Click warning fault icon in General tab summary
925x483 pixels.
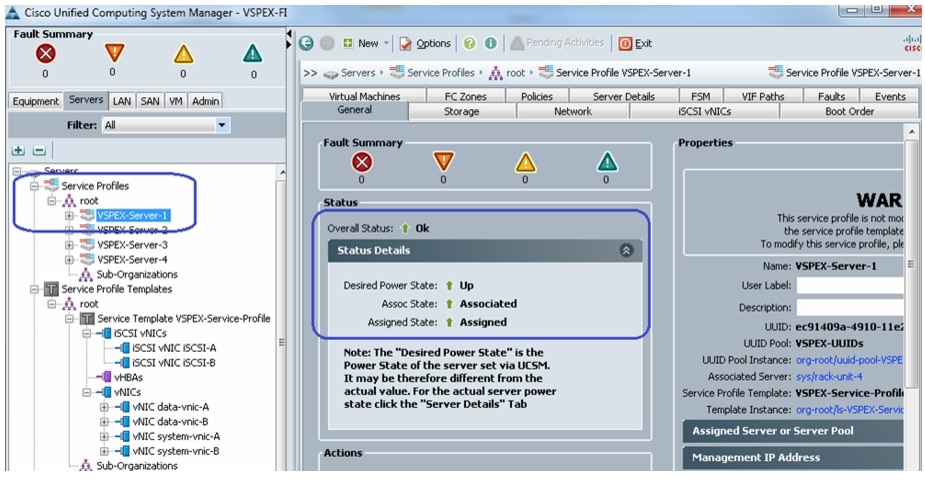607,162
